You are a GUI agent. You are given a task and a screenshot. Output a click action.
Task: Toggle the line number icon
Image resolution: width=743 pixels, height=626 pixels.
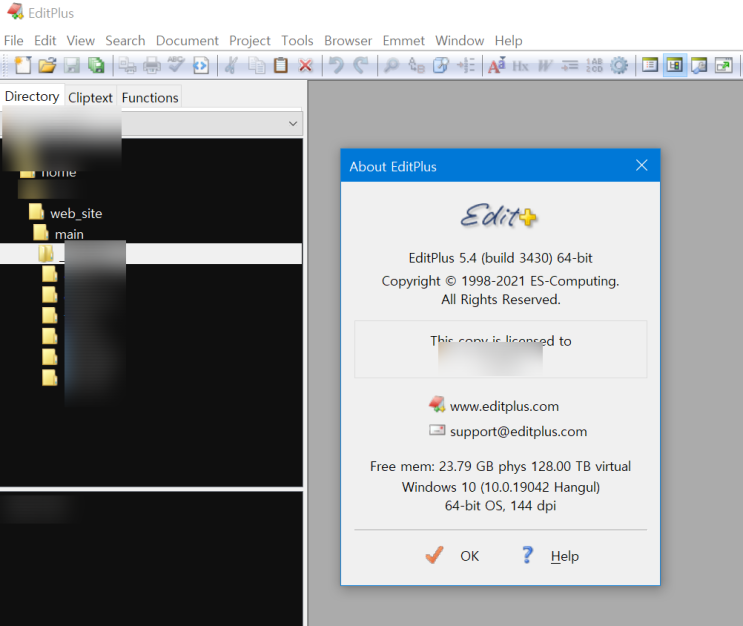594,65
